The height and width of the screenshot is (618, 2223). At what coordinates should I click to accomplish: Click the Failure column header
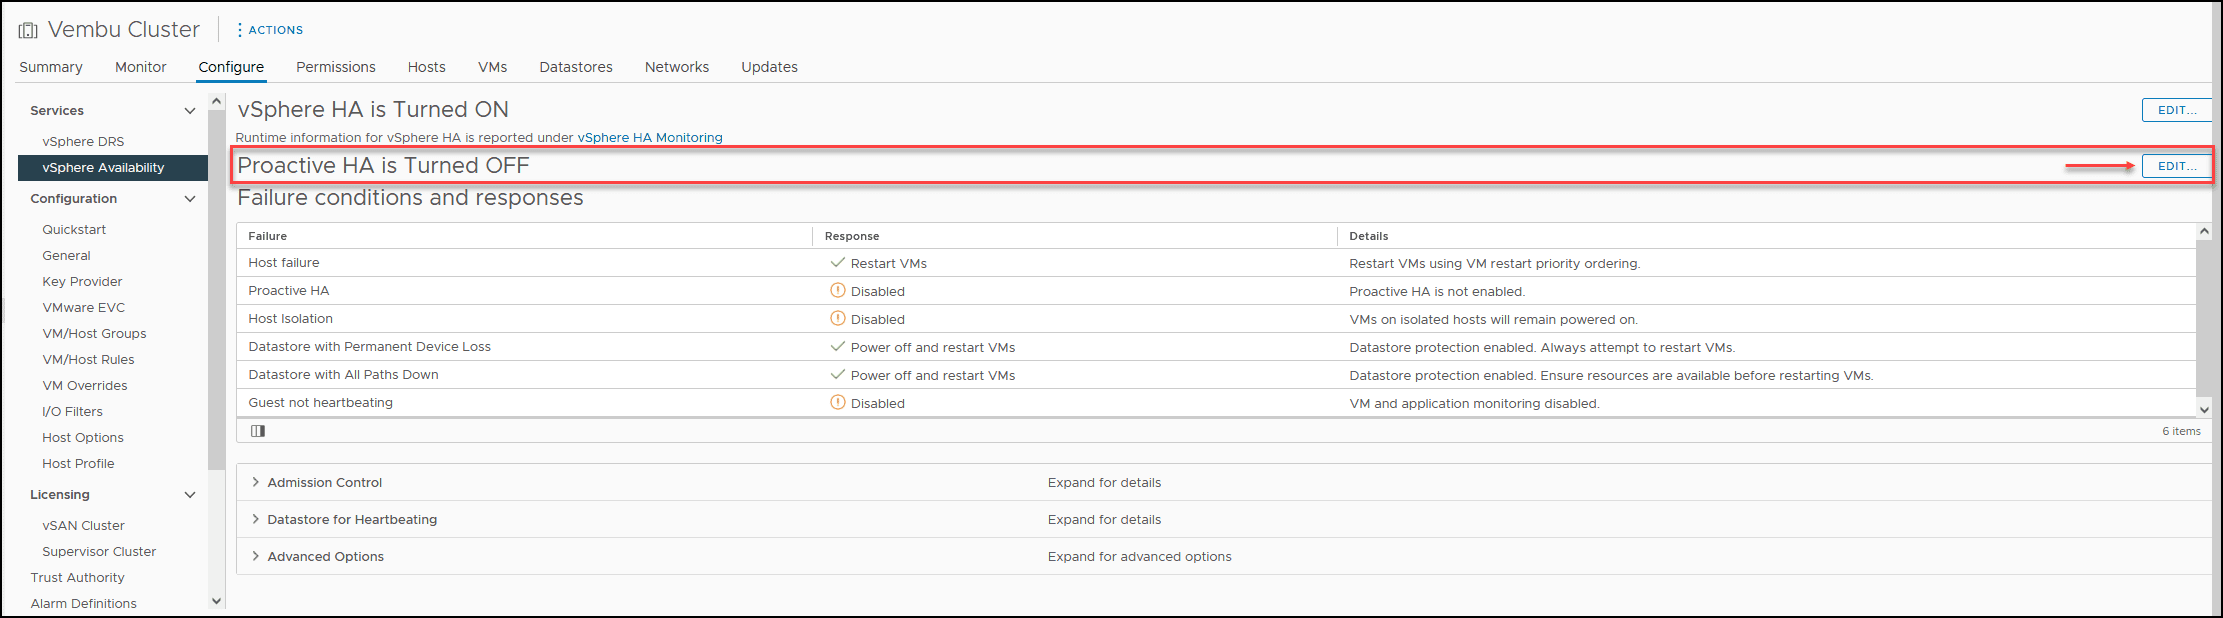coord(268,236)
